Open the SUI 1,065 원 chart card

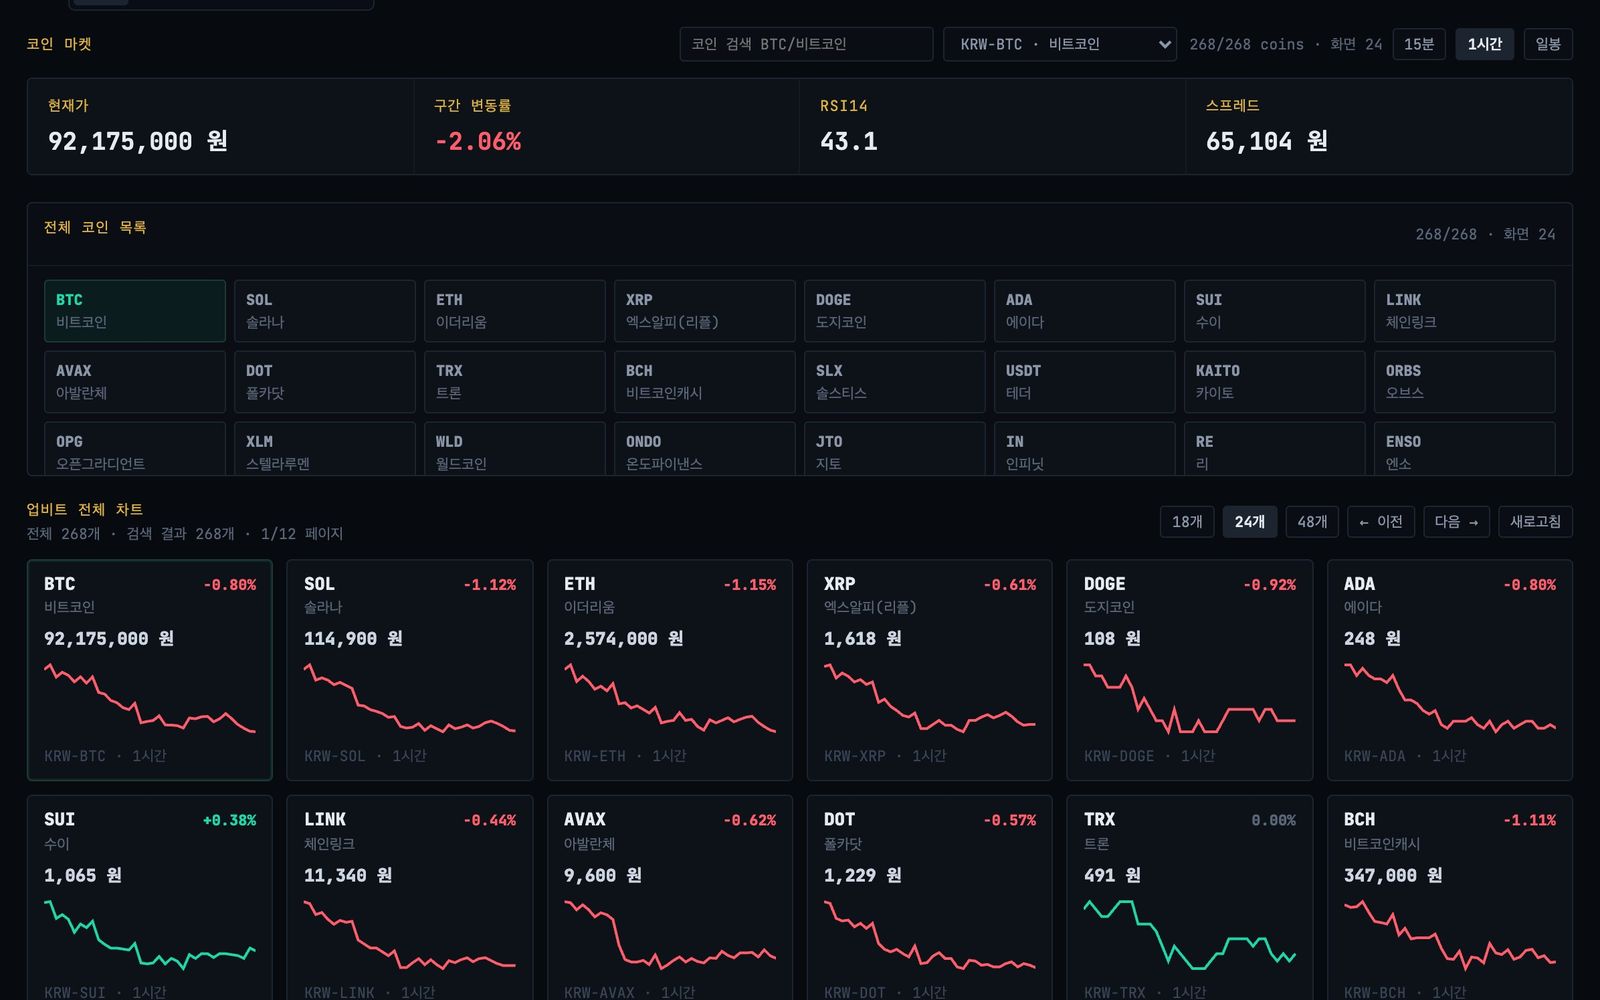(150, 898)
